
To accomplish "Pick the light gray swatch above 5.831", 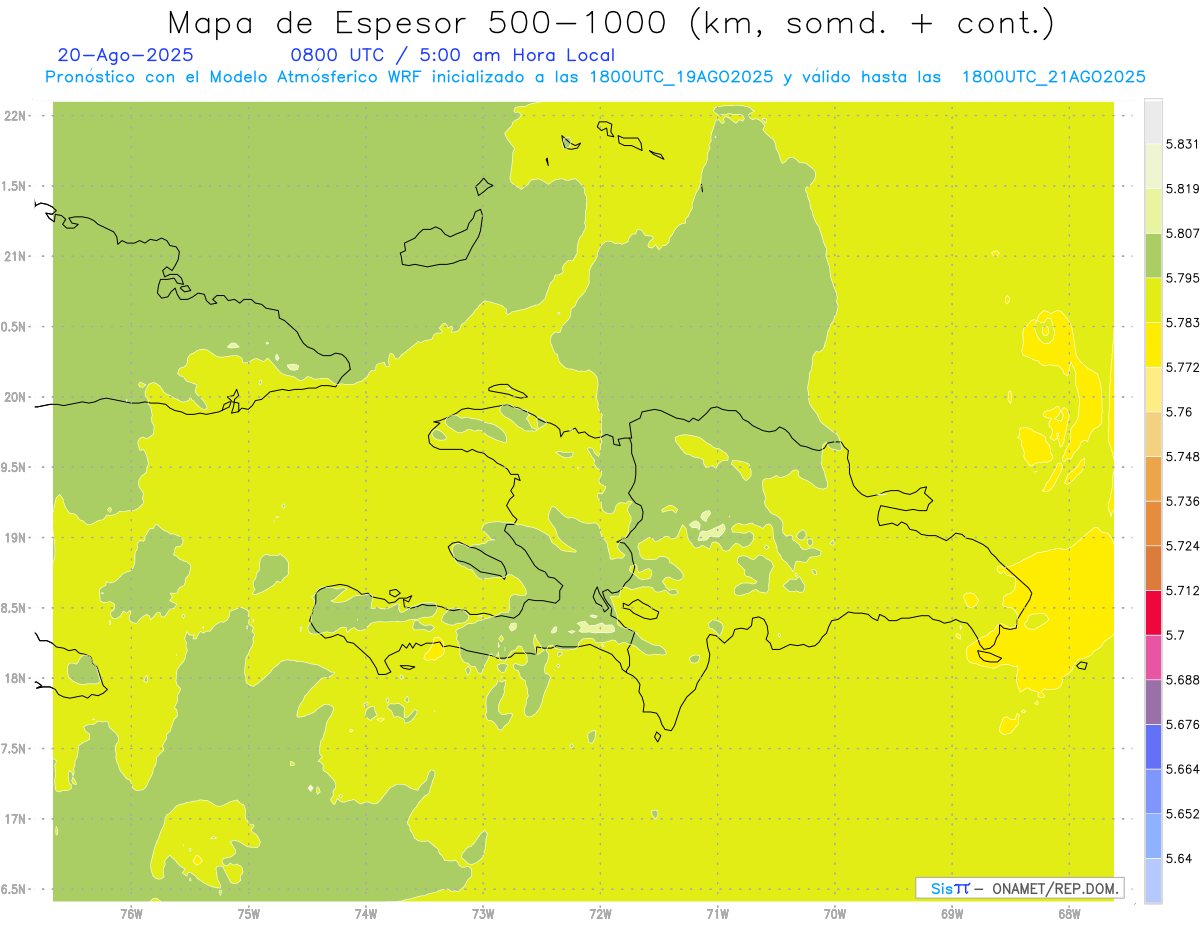I will (x=1153, y=121).
